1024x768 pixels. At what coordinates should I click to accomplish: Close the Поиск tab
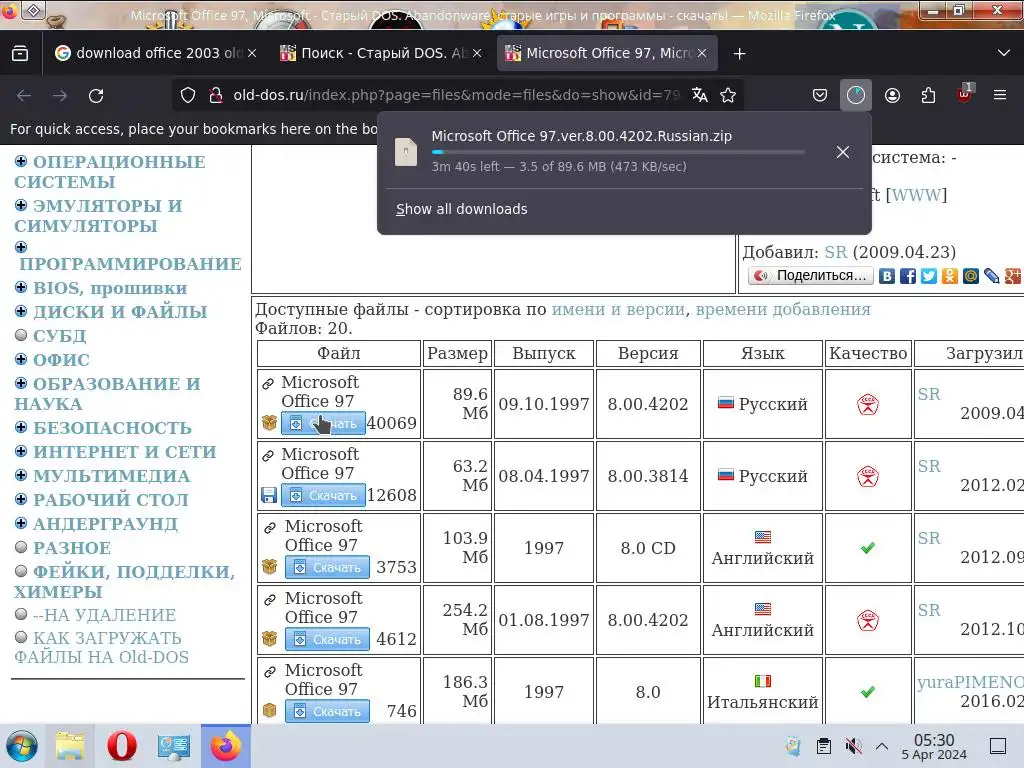coord(477,53)
